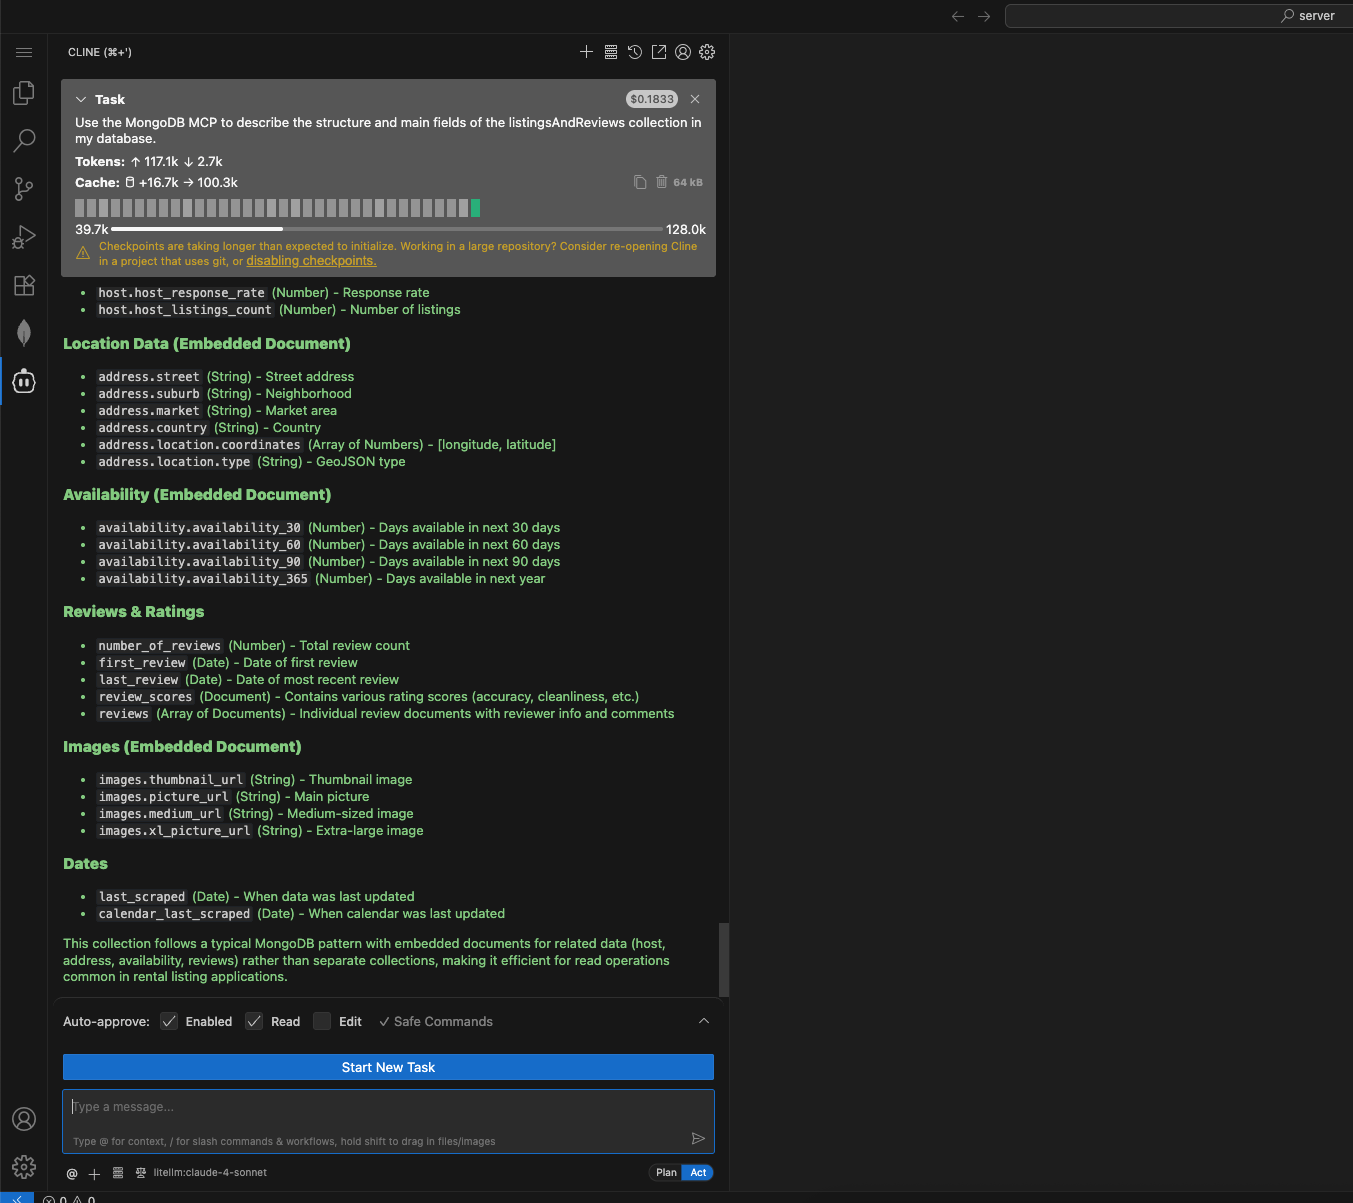Open the Source Control view
The width and height of the screenshot is (1353, 1203).
tap(24, 189)
